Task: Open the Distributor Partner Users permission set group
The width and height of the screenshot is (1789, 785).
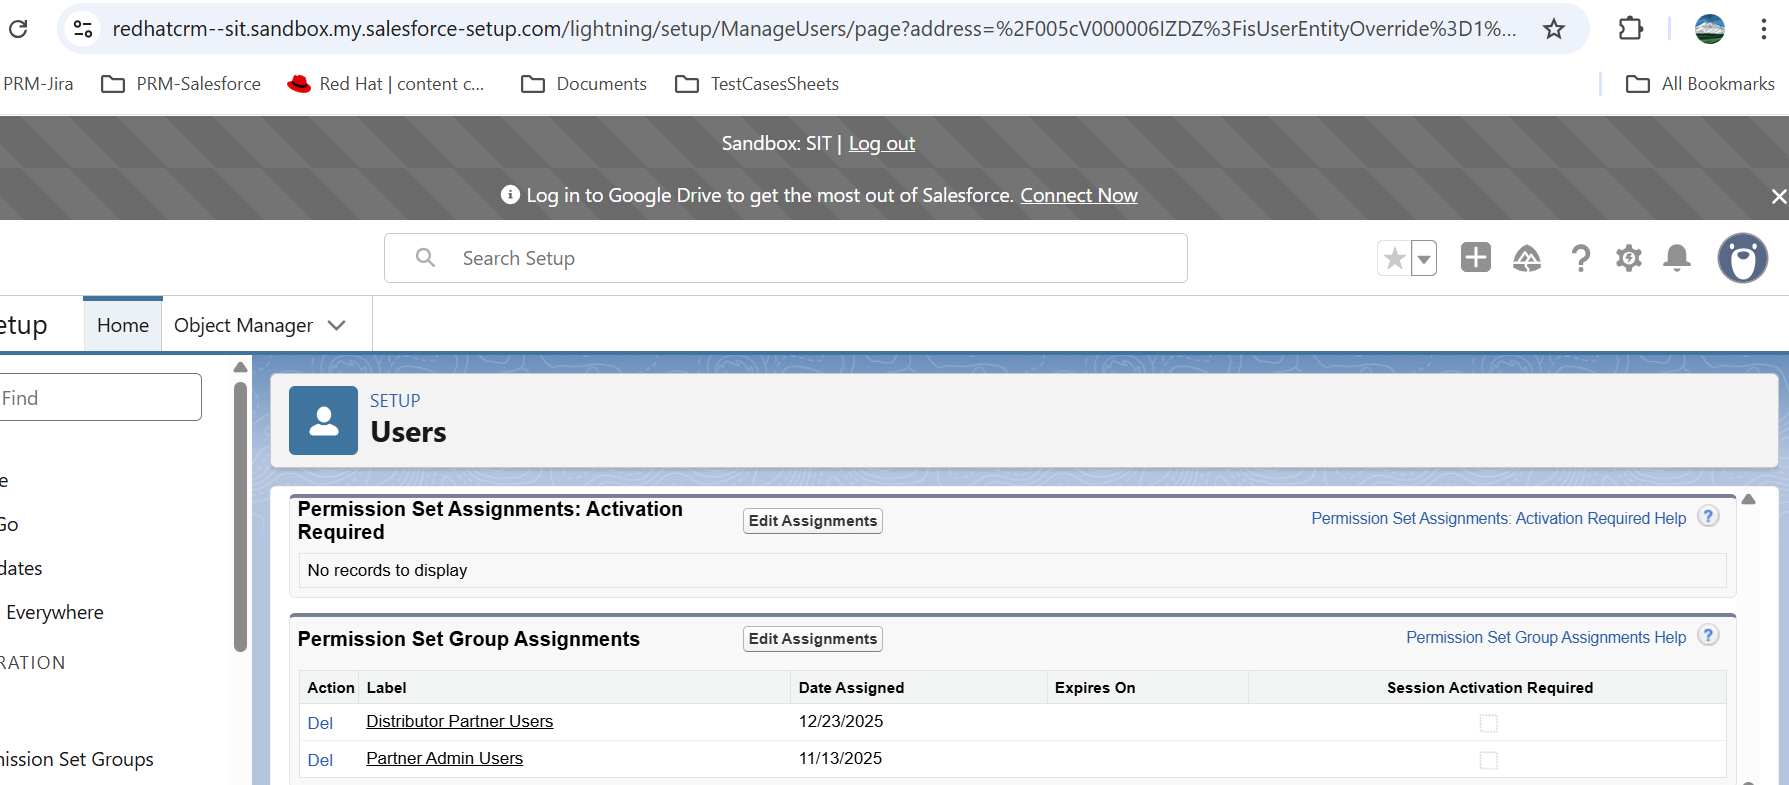Action: 459,721
